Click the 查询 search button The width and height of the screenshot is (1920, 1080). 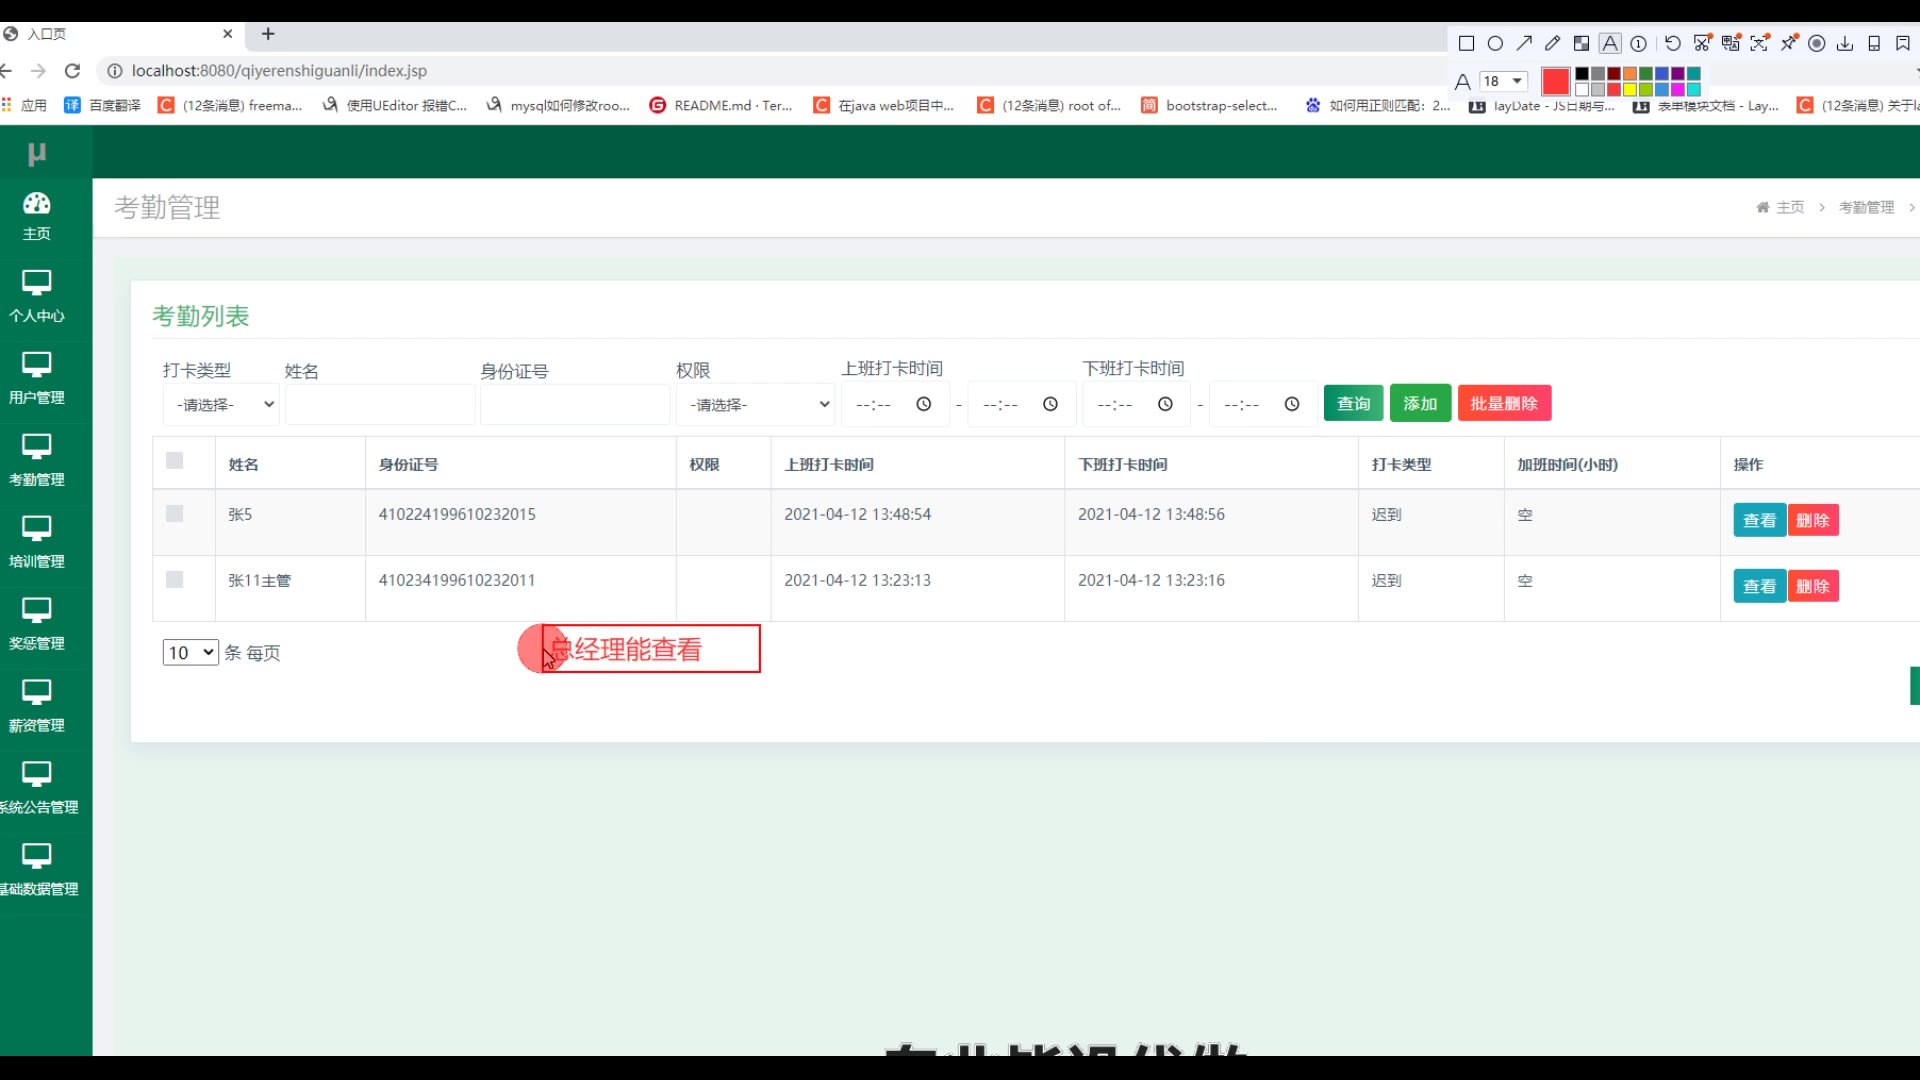pos(1354,403)
